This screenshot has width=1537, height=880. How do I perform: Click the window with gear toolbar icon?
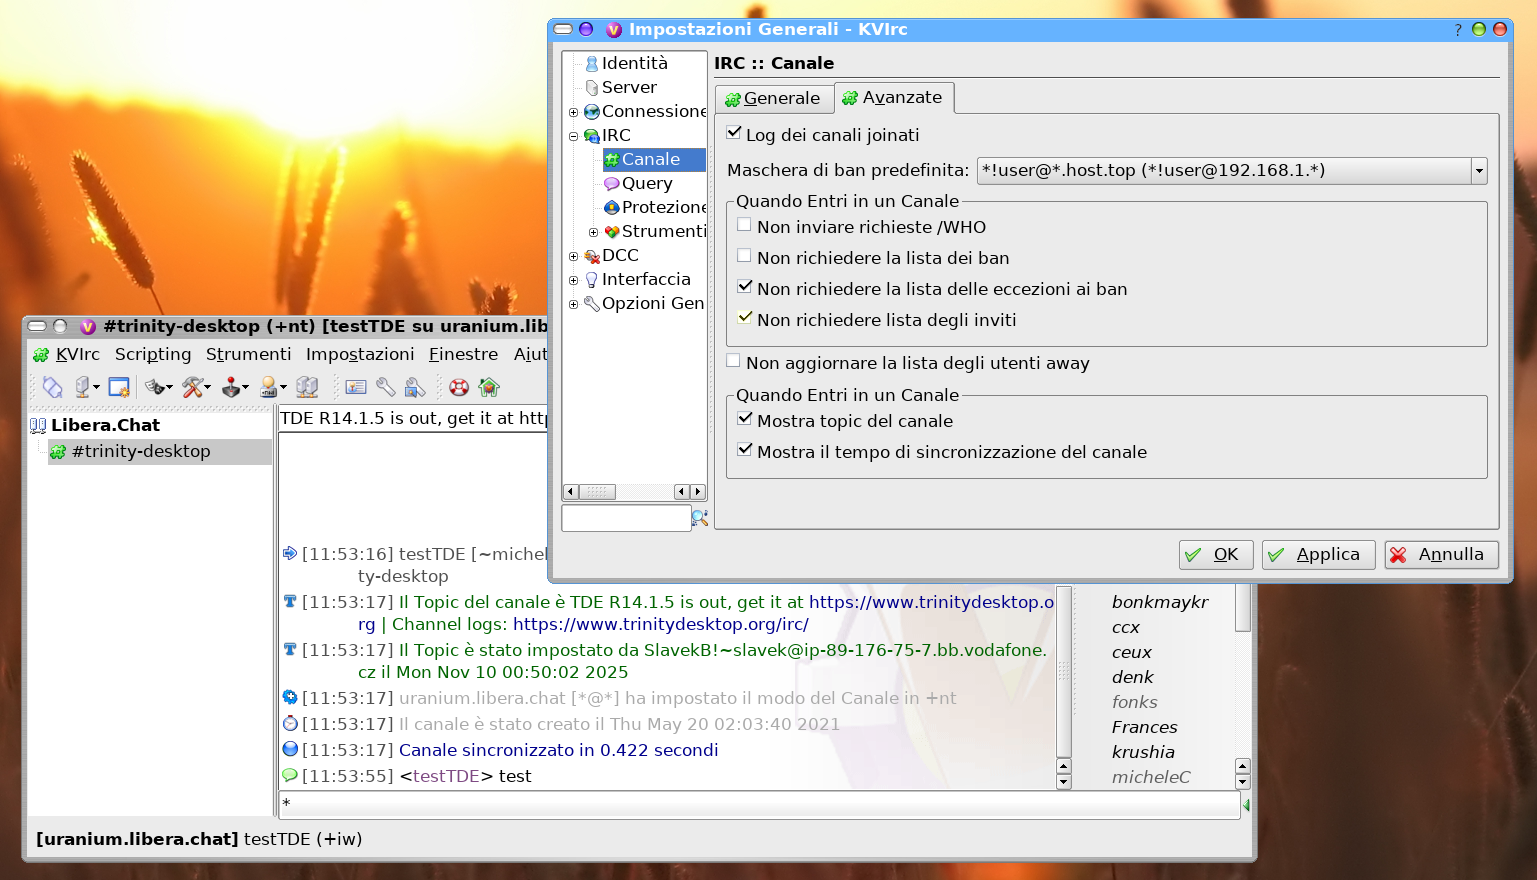coord(119,387)
